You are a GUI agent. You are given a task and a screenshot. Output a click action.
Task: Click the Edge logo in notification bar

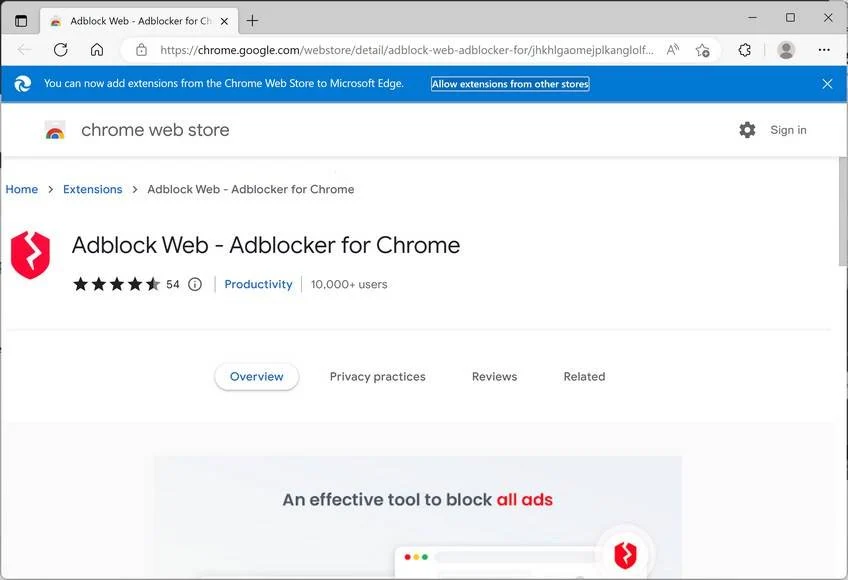point(22,83)
